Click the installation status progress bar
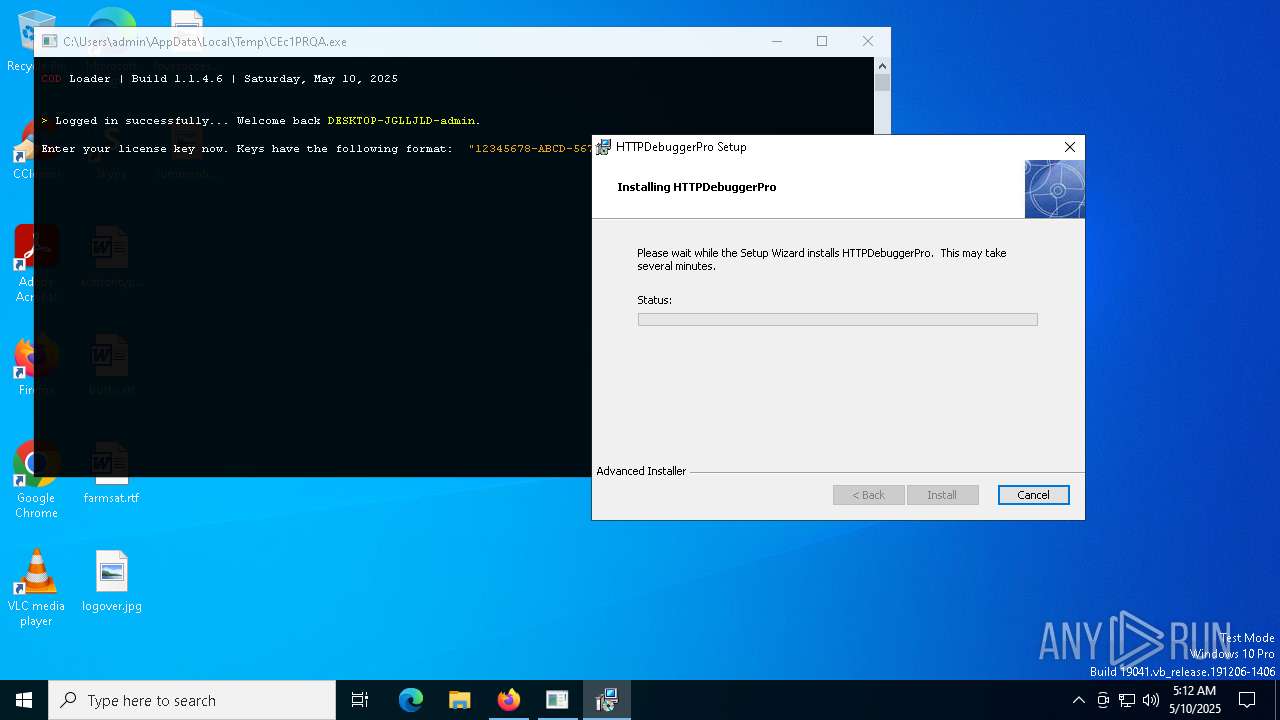The width and height of the screenshot is (1280, 720). 837,319
